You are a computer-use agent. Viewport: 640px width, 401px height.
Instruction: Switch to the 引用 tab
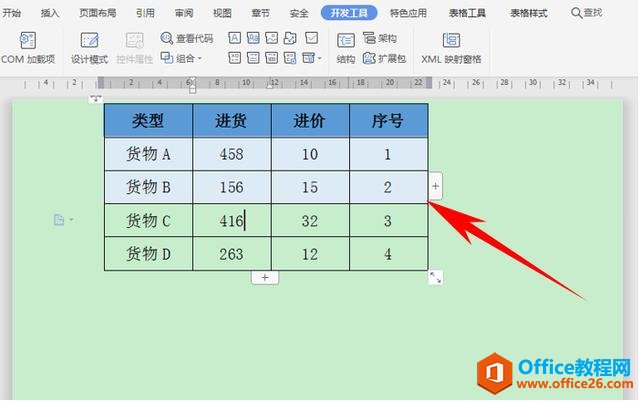[x=145, y=13]
